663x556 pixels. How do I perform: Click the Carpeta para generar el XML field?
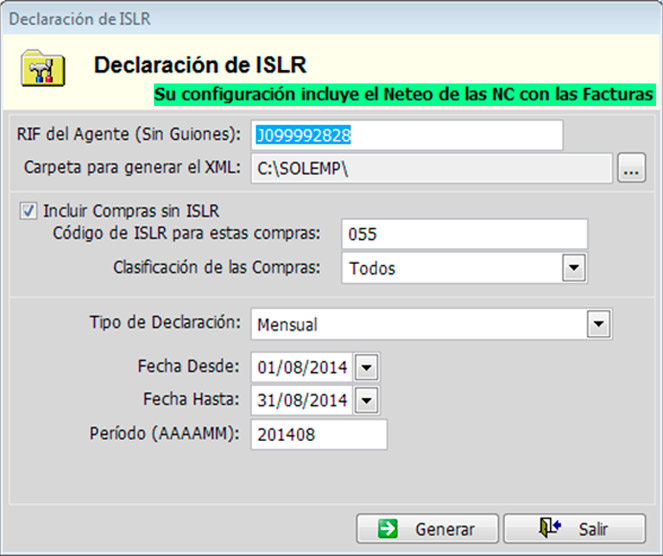click(x=430, y=169)
